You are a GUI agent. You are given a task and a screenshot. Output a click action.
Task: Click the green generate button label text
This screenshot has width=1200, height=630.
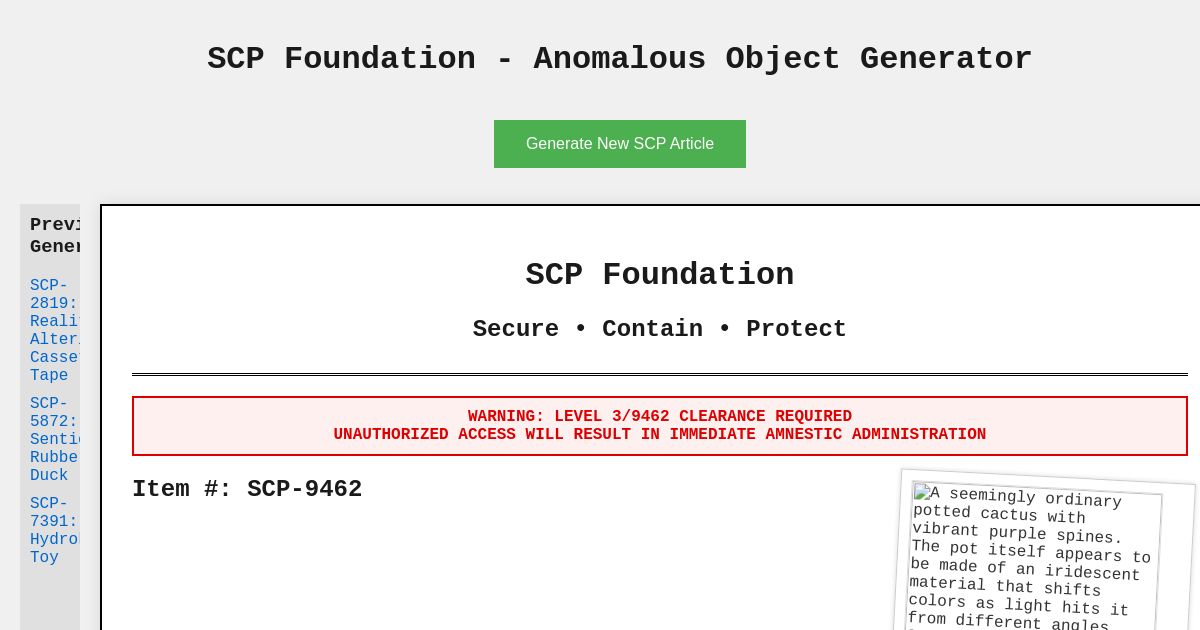click(x=620, y=143)
